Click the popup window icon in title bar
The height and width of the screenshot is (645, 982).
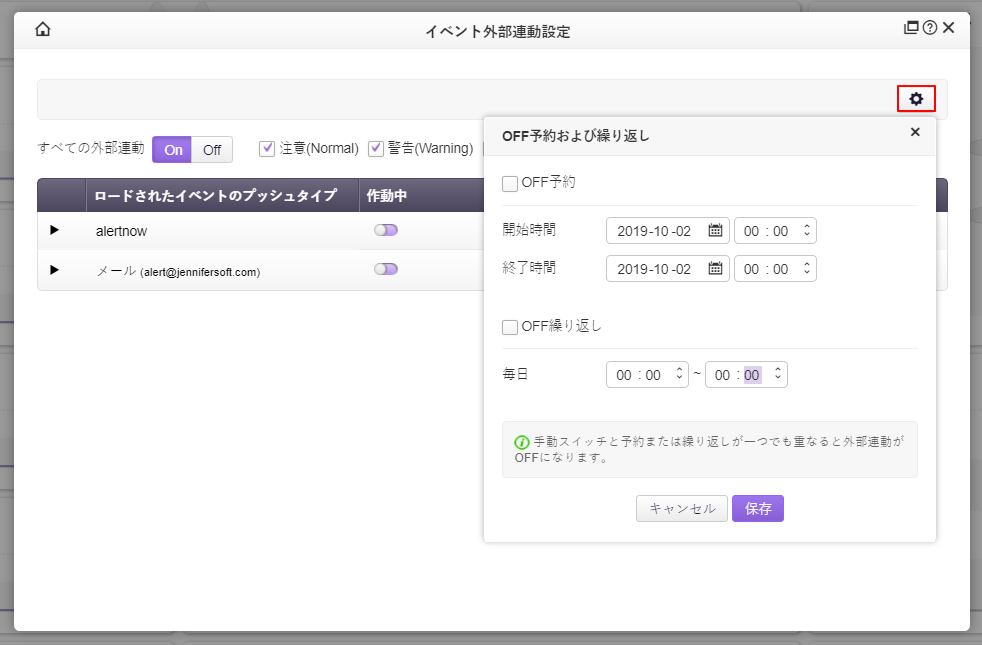tap(911, 28)
